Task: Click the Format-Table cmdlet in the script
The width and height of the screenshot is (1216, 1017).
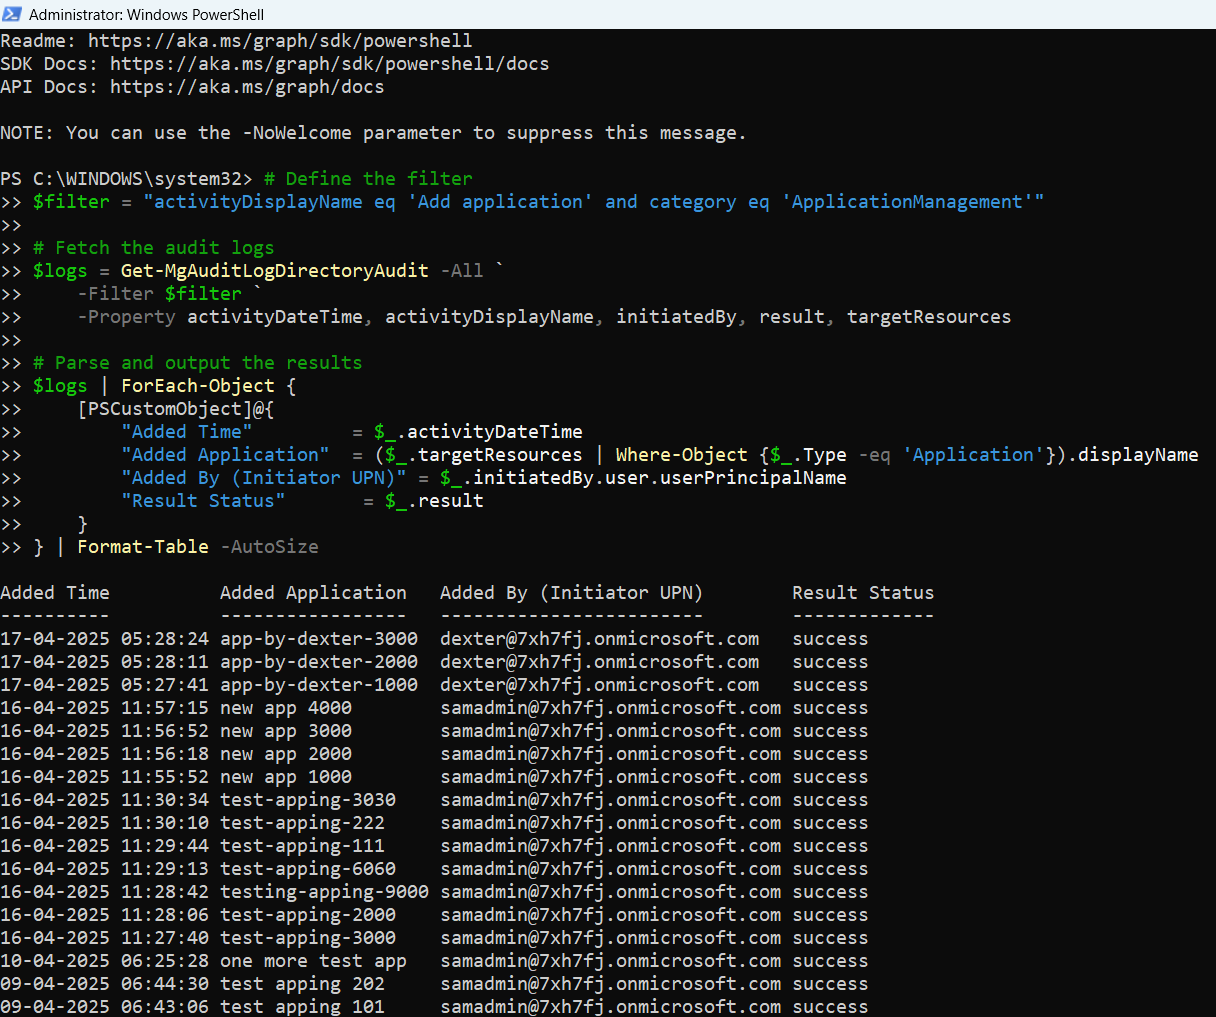Action: [x=143, y=547]
